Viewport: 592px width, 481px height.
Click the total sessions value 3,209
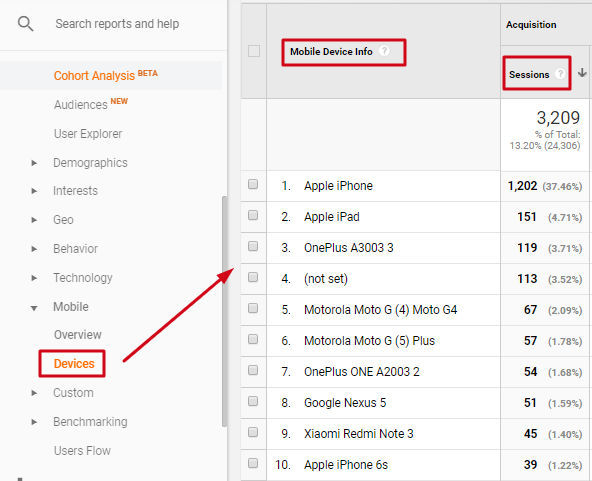558,118
